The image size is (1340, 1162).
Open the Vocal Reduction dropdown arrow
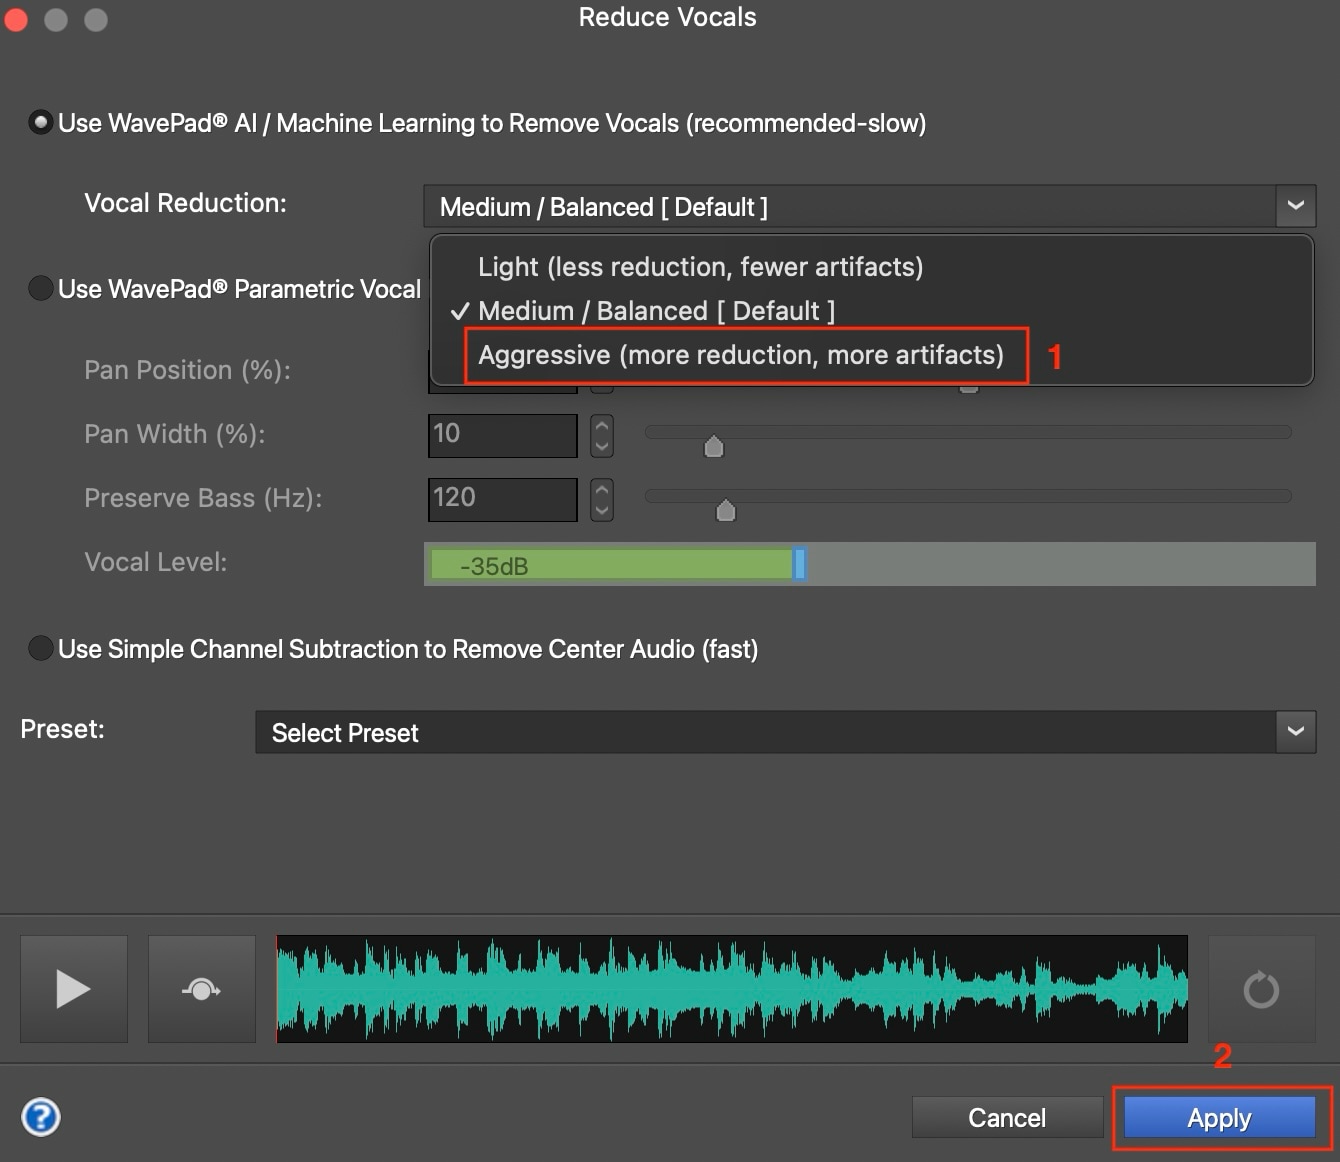tap(1296, 206)
